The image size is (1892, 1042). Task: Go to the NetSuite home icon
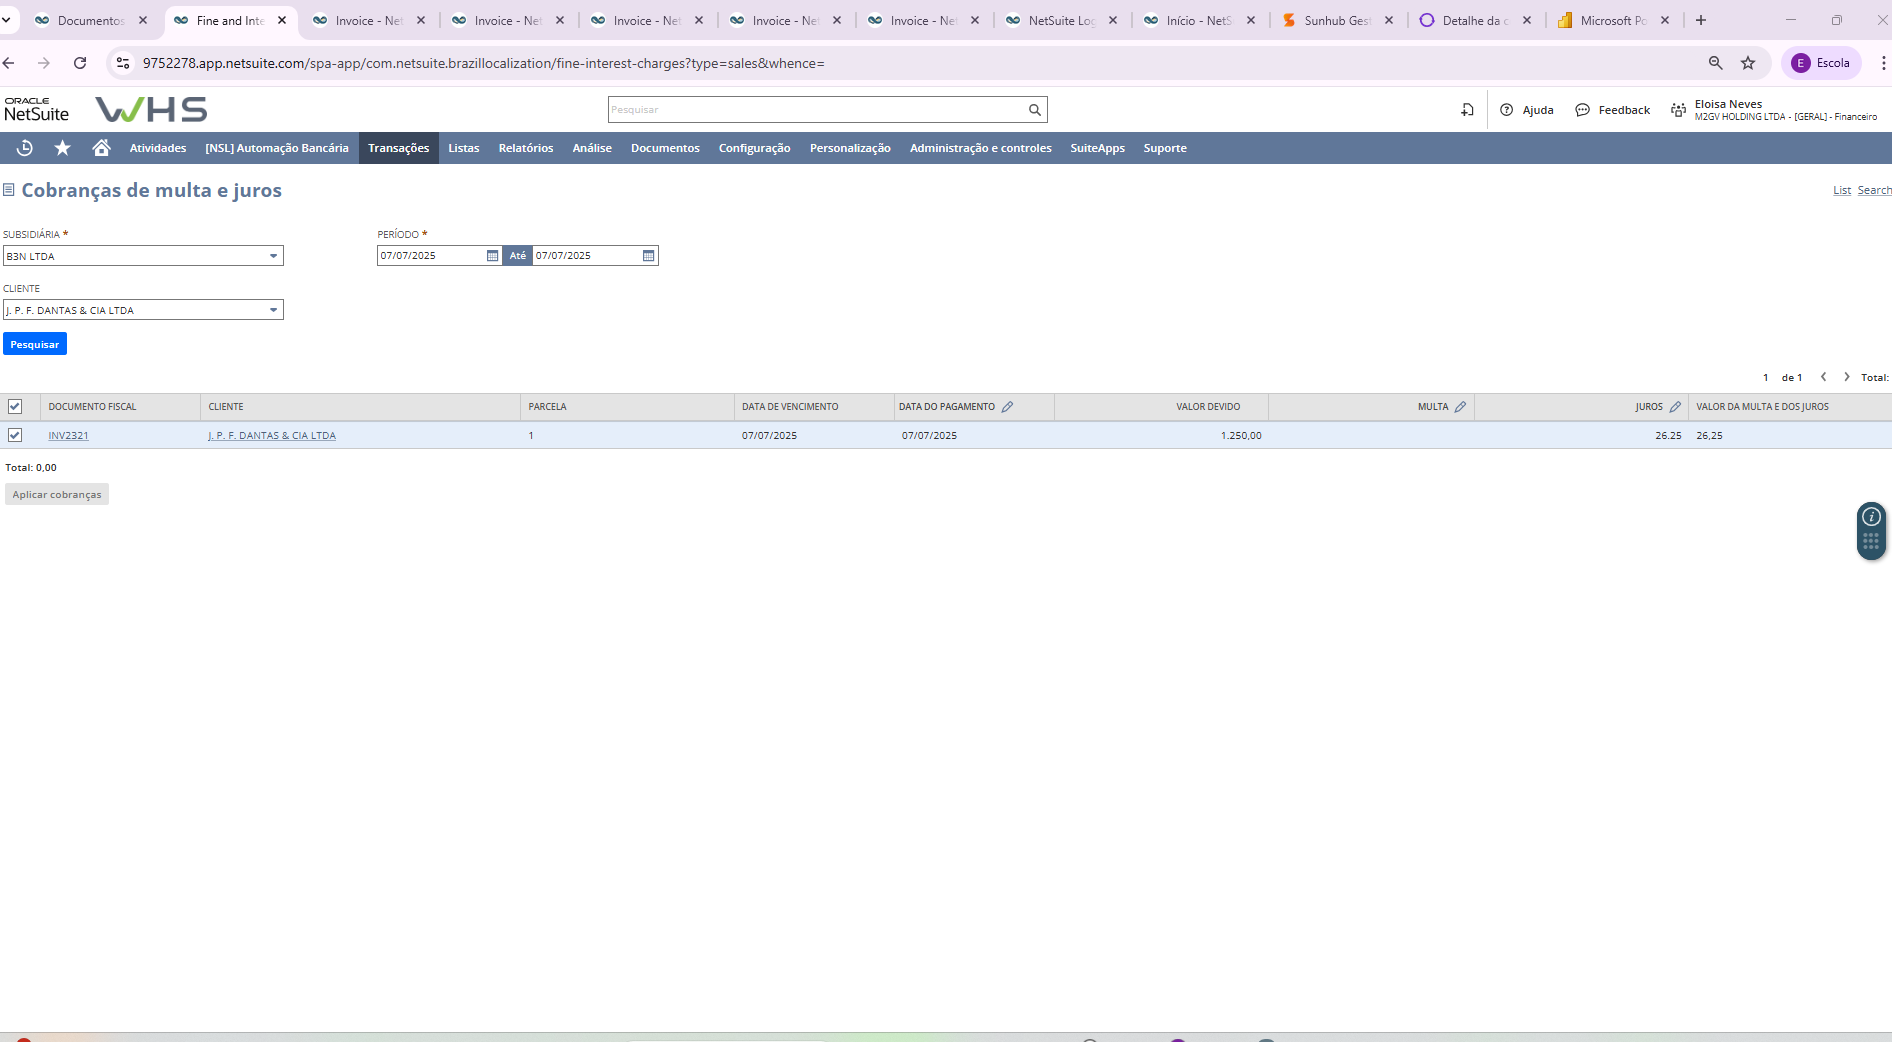coord(101,148)
